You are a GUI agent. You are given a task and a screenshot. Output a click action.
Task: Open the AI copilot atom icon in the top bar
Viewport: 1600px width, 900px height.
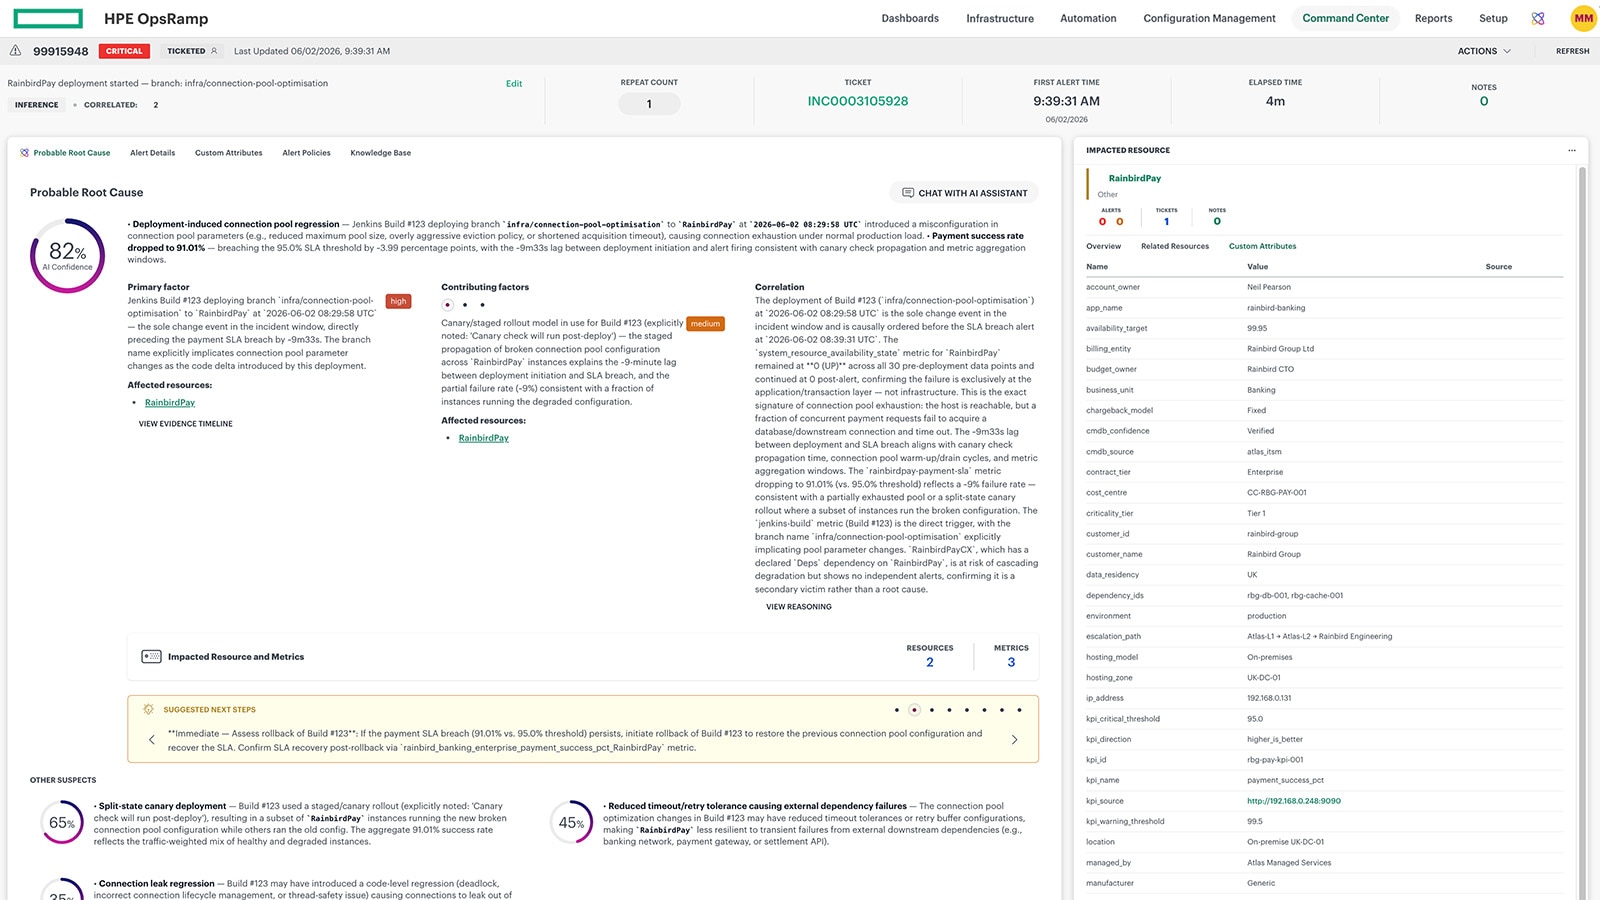(1538, 18)
